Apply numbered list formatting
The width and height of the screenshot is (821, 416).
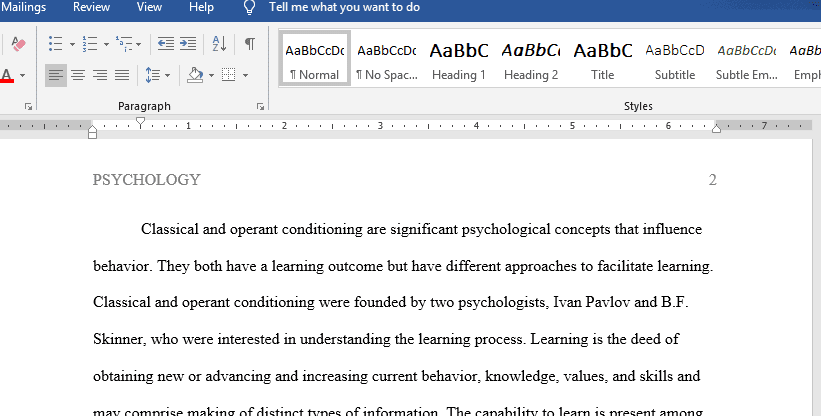click(x=90, y=44)
